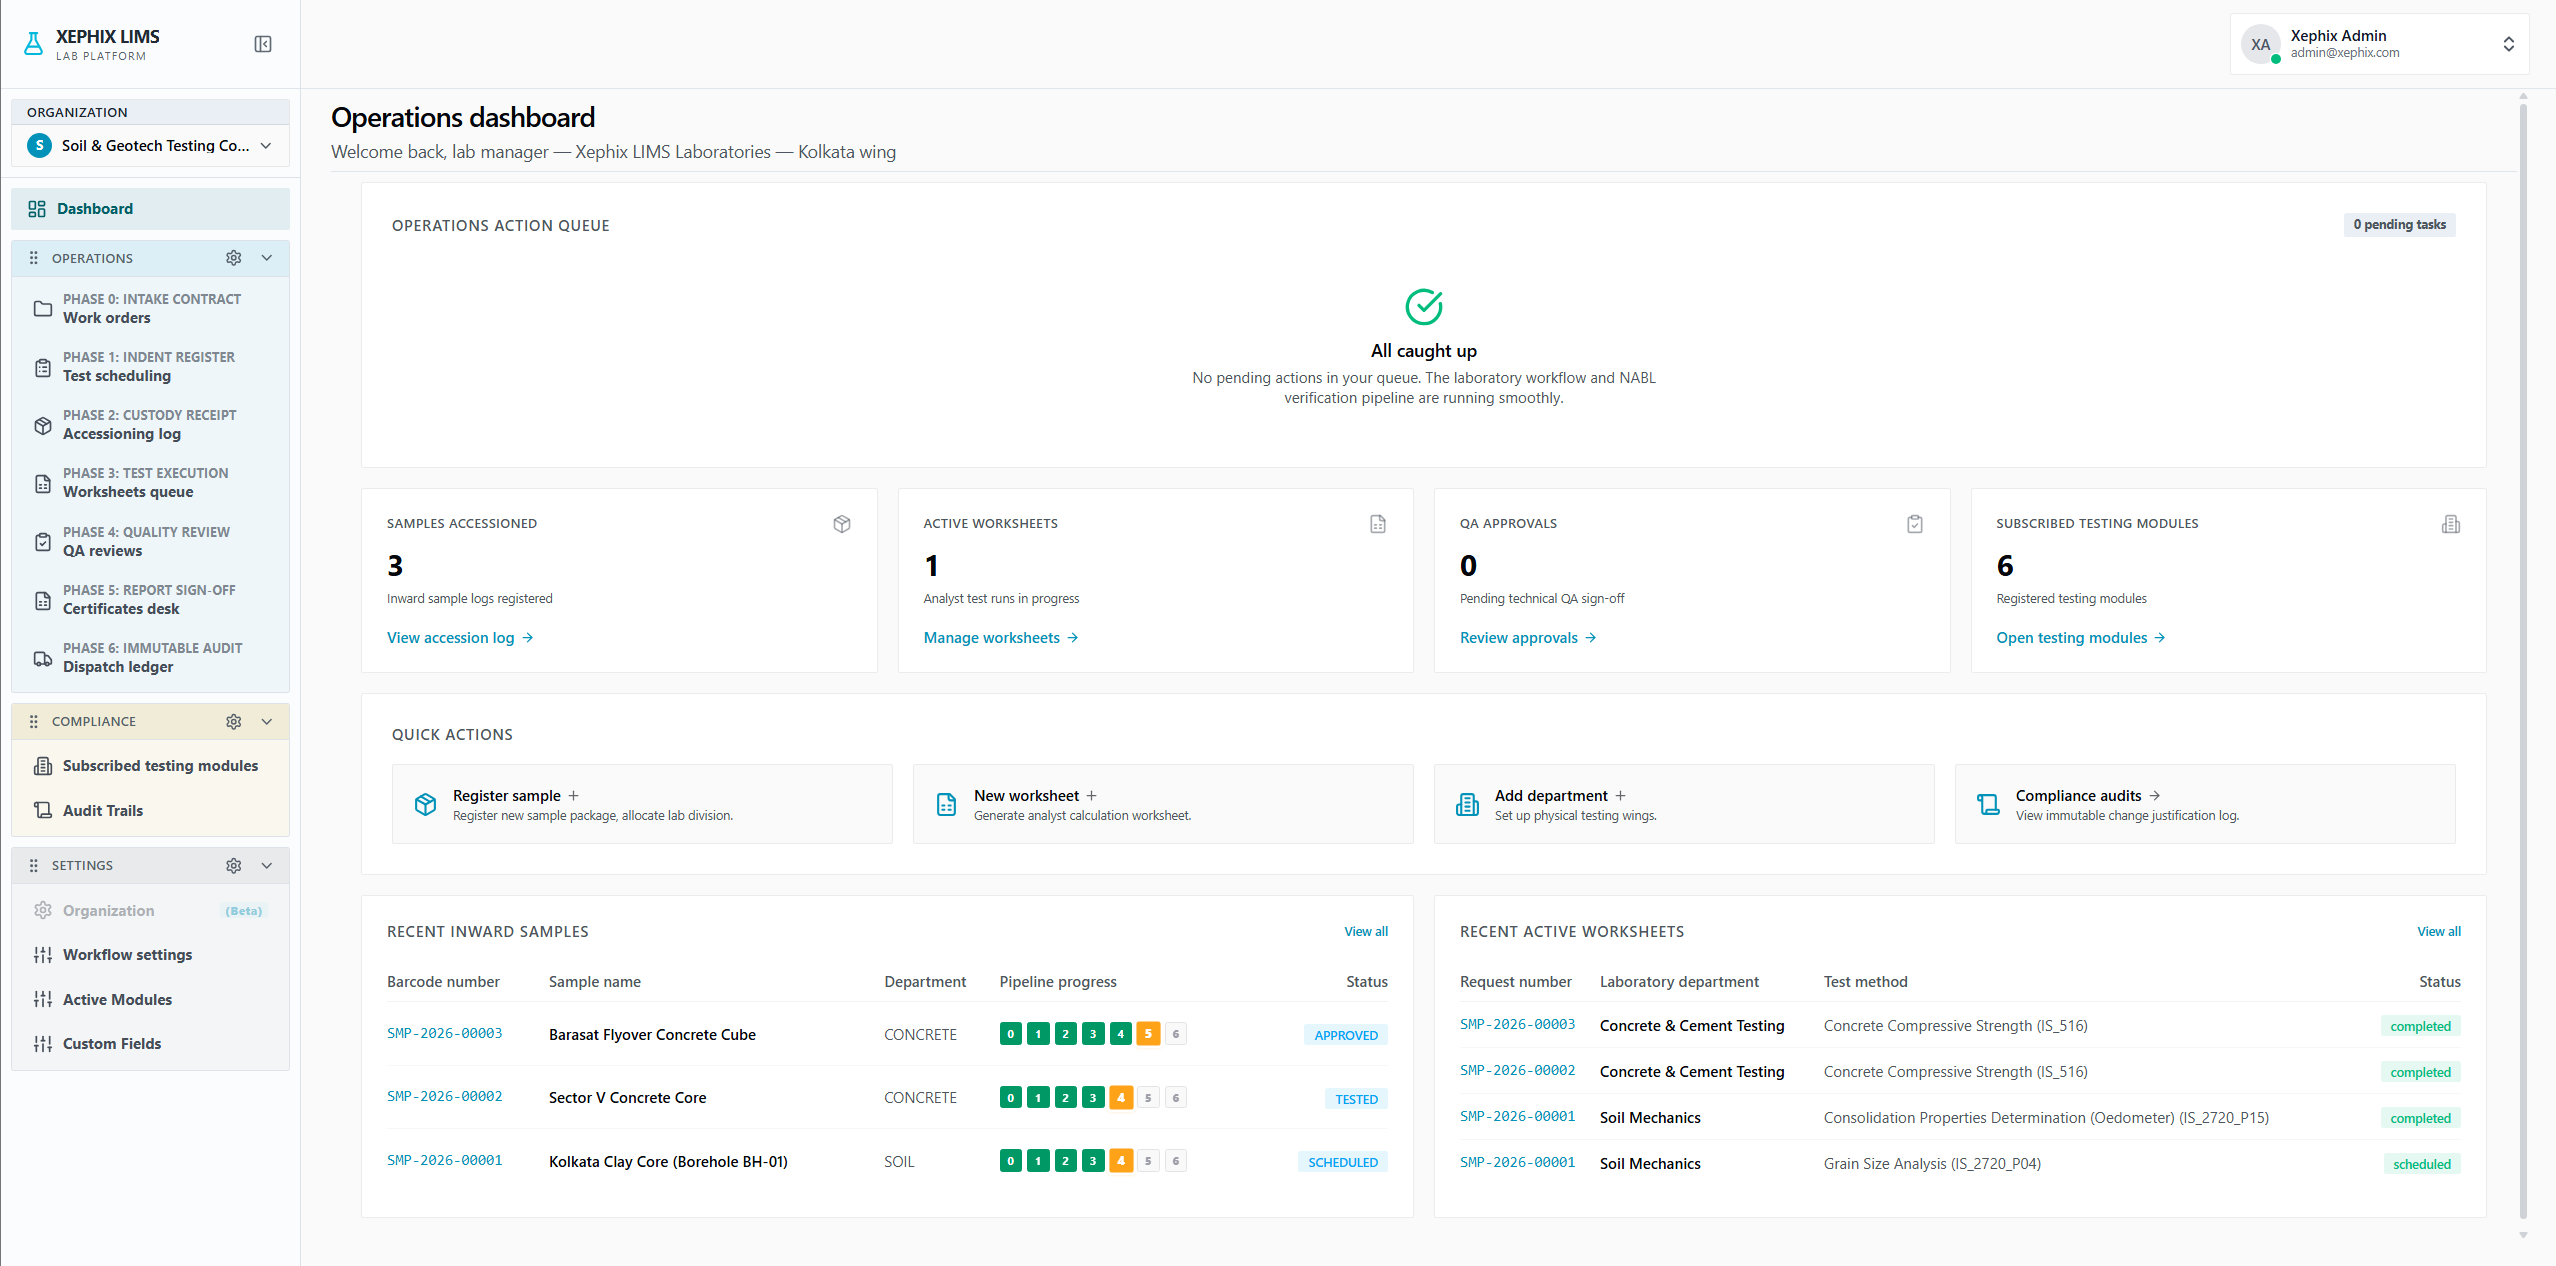
Task: Go to Dashboard in sidebar
Action: (150, 209)
